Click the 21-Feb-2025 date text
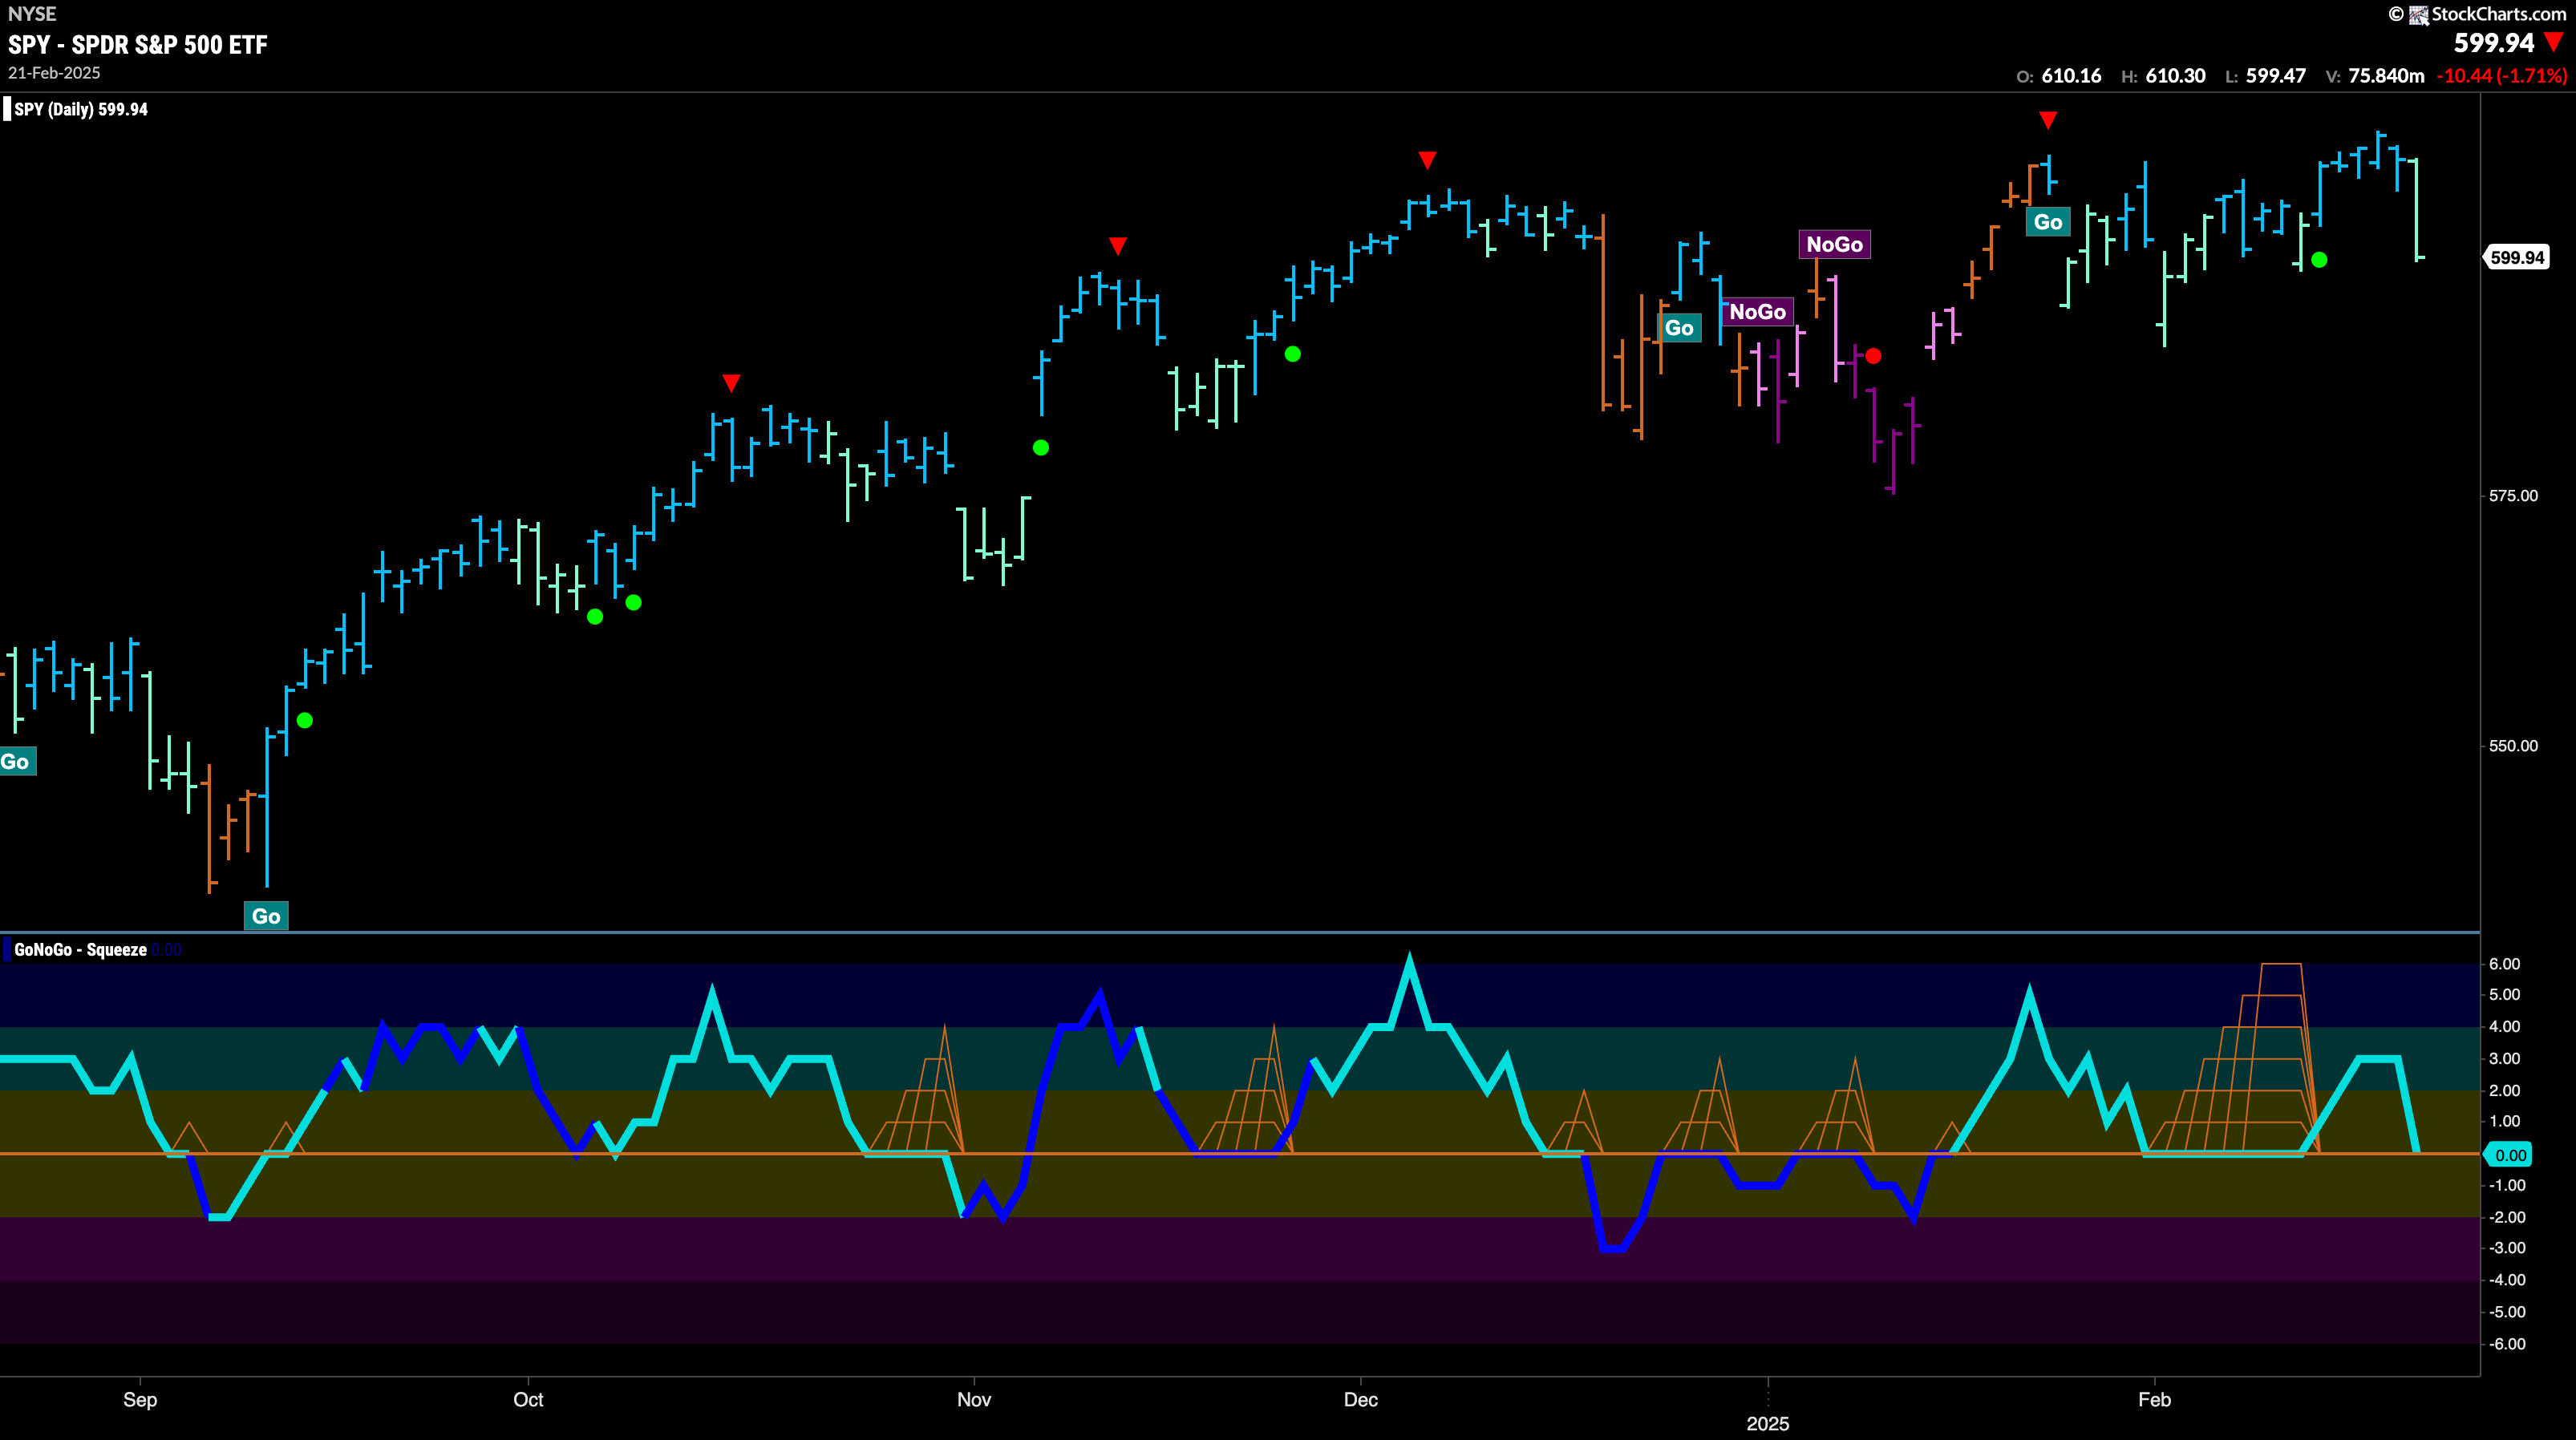2576x1440 pixels. tap(54, 73)
